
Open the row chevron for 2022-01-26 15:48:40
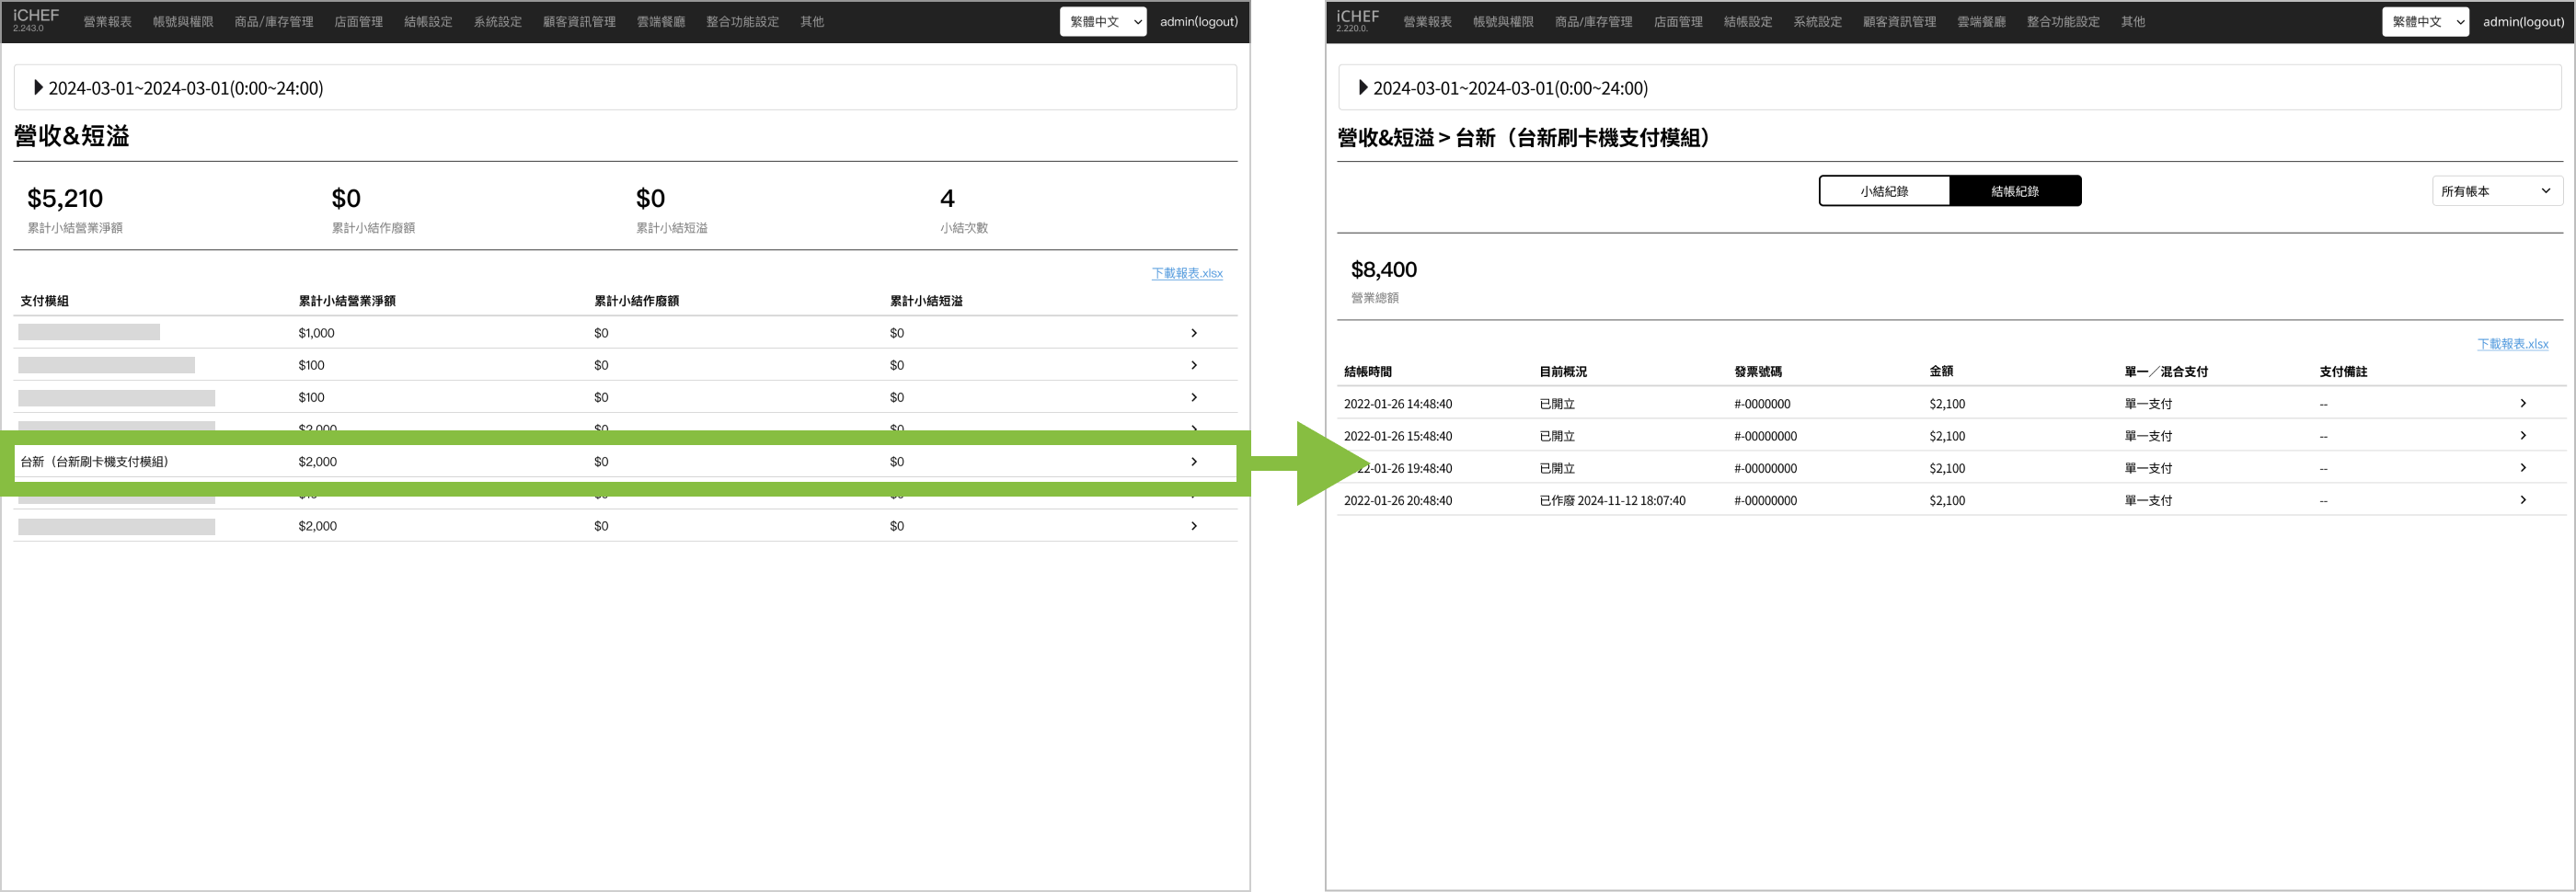(x=2522, y=436)
